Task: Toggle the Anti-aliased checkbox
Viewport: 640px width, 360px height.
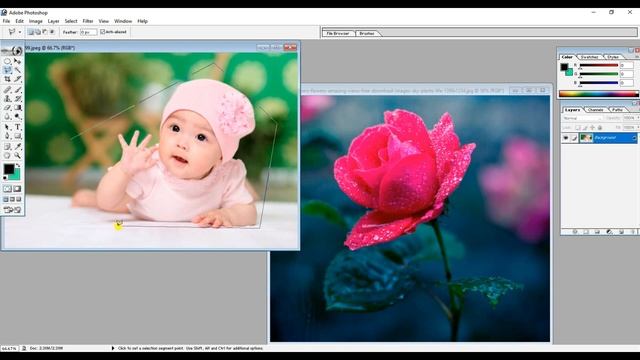Action: click(103, 31)
